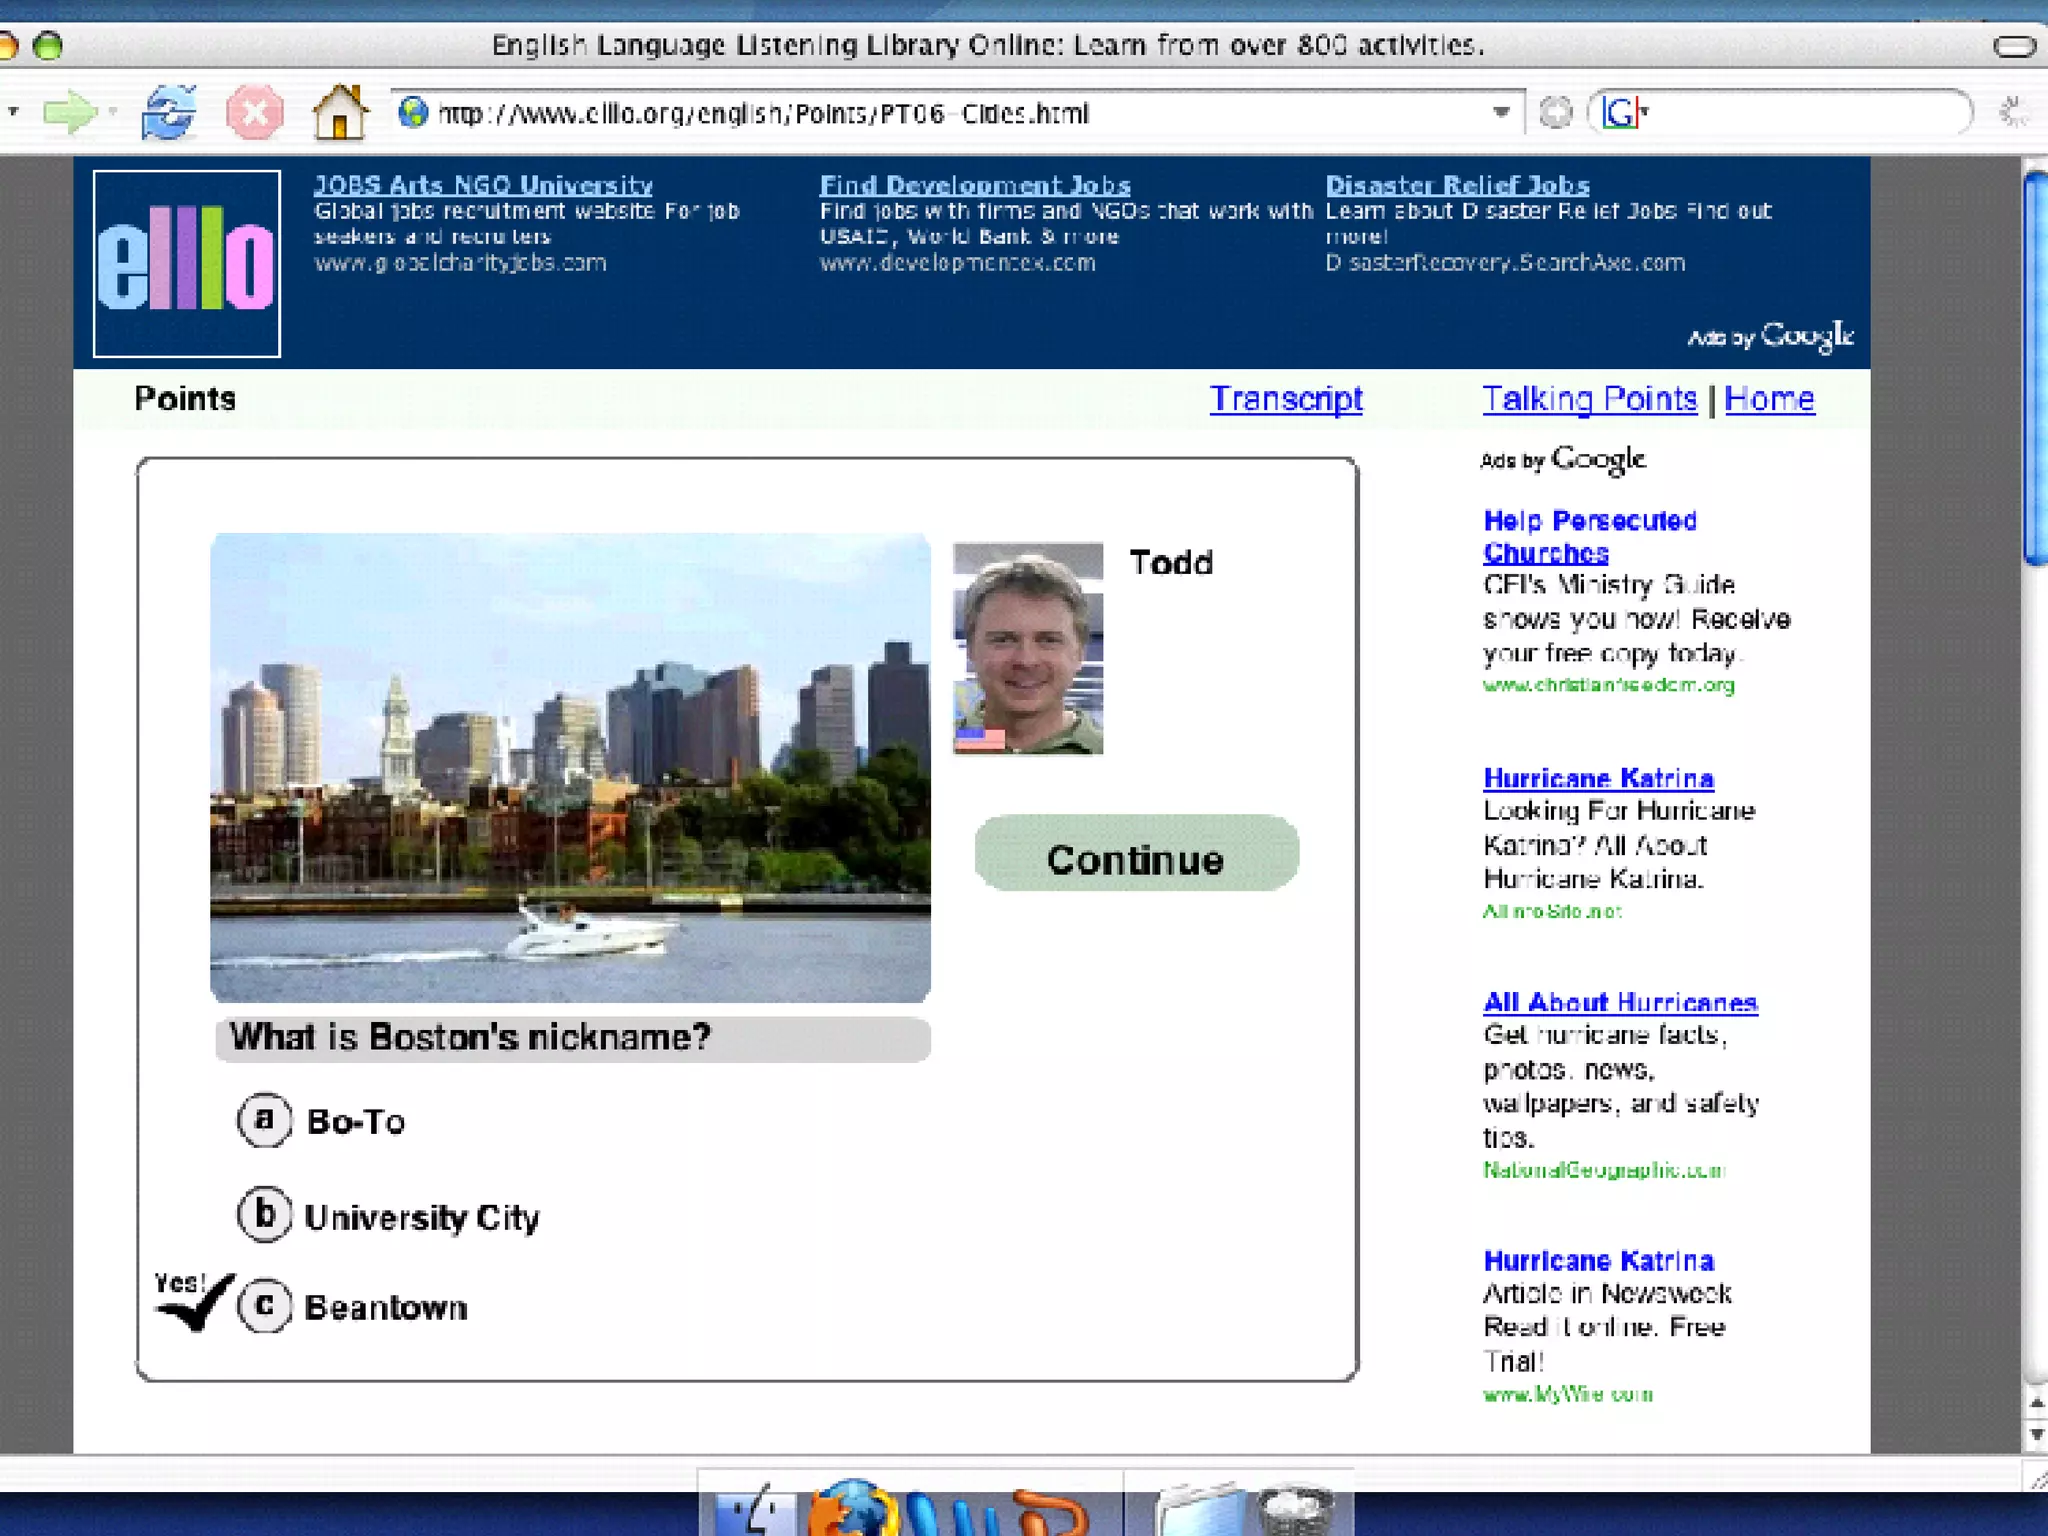Select answer c Beantown
Image resolution: width=2048 pixels, height=1536 pixels.
coord(265,1306)
